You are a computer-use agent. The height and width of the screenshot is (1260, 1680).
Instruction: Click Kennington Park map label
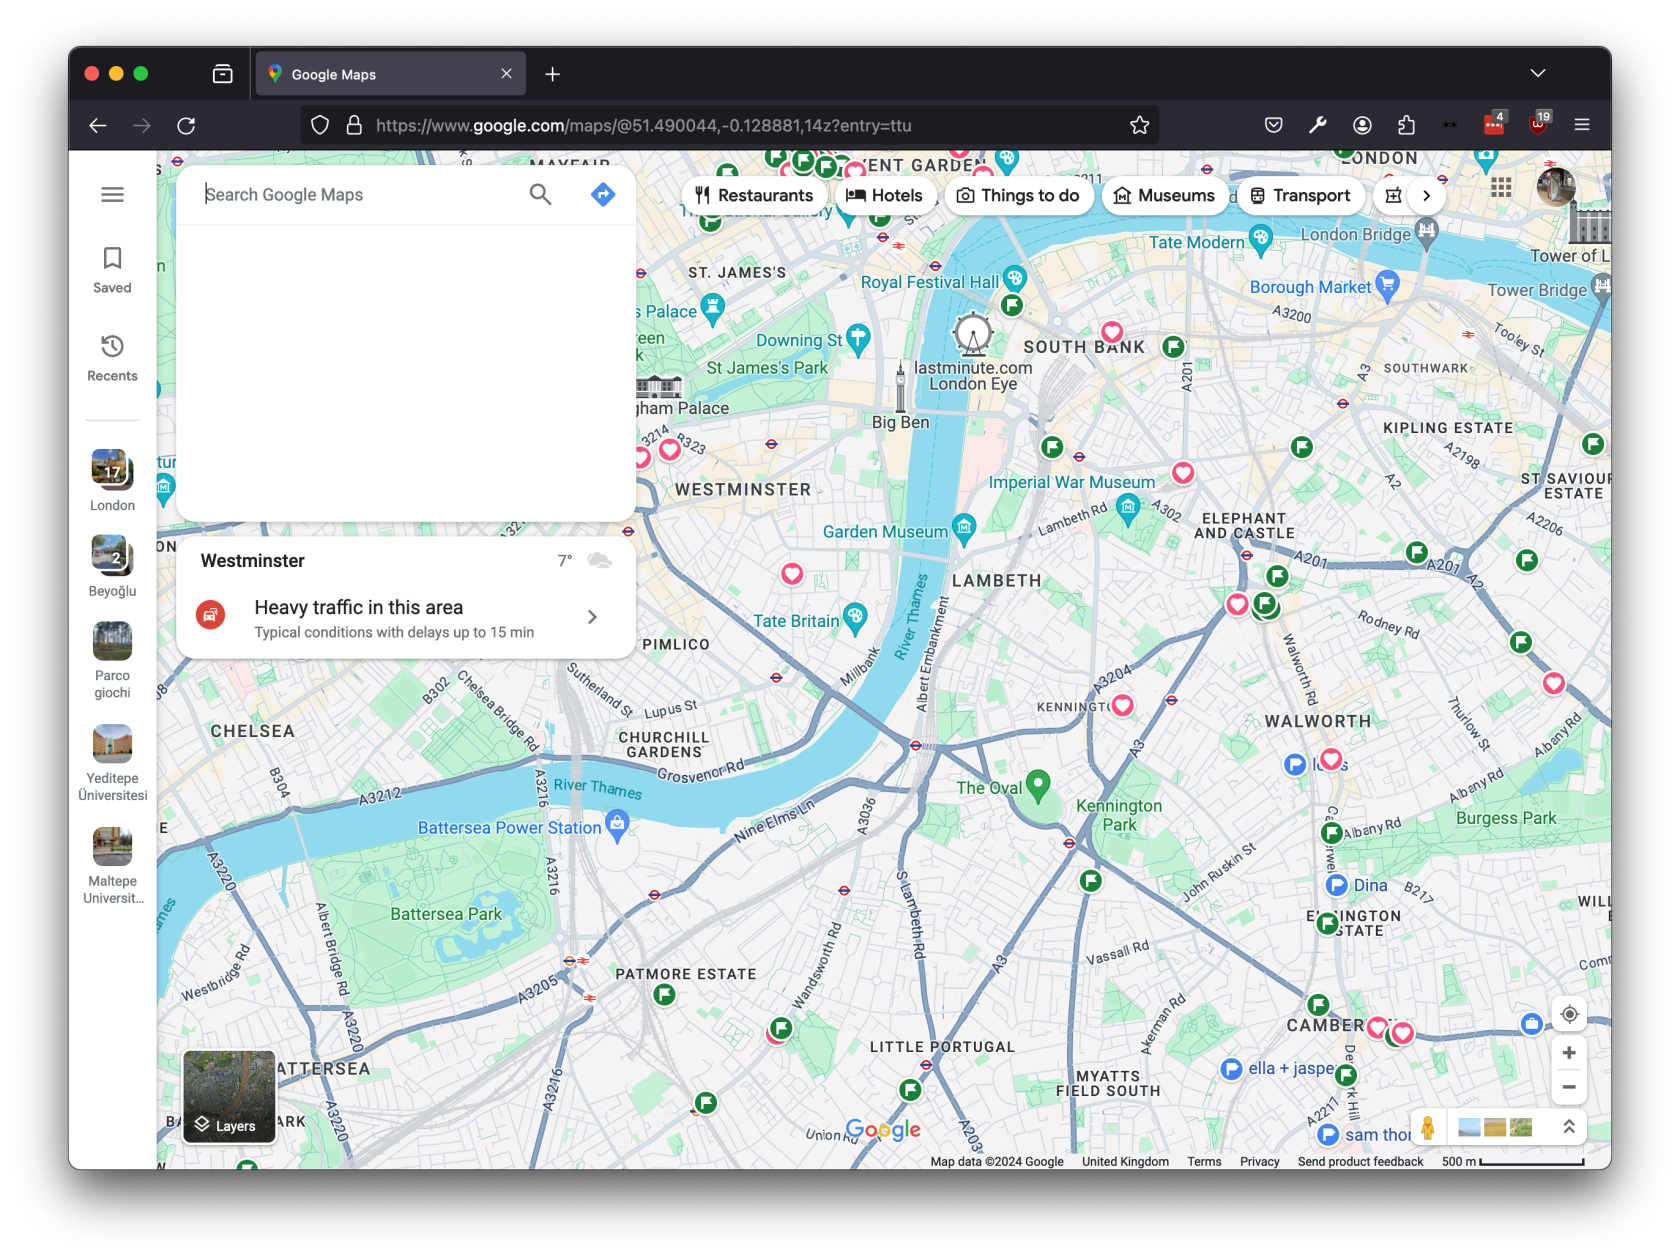(x=1119, y=815)
